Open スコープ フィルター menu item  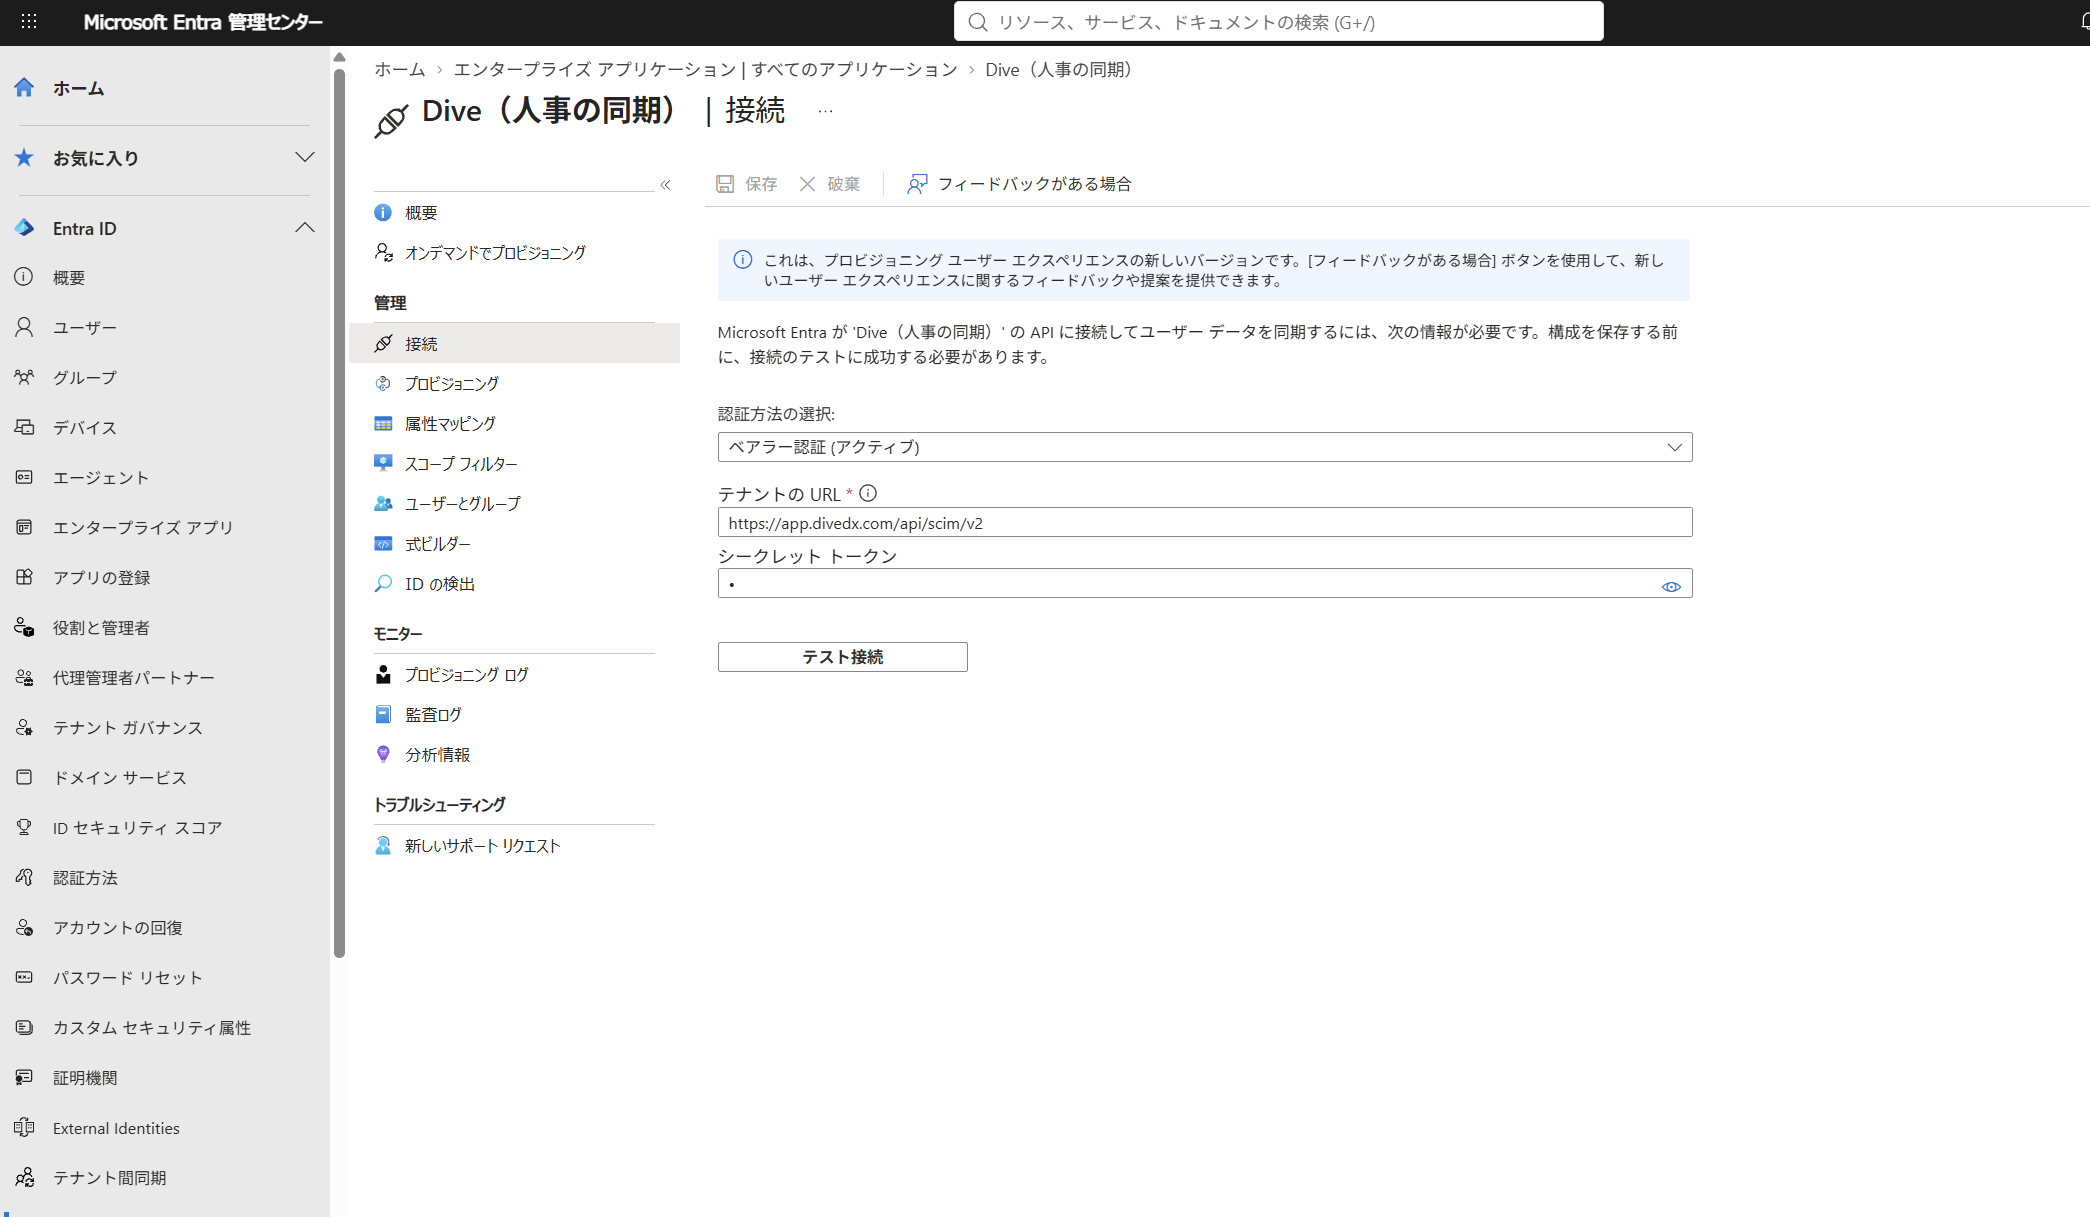461,464
